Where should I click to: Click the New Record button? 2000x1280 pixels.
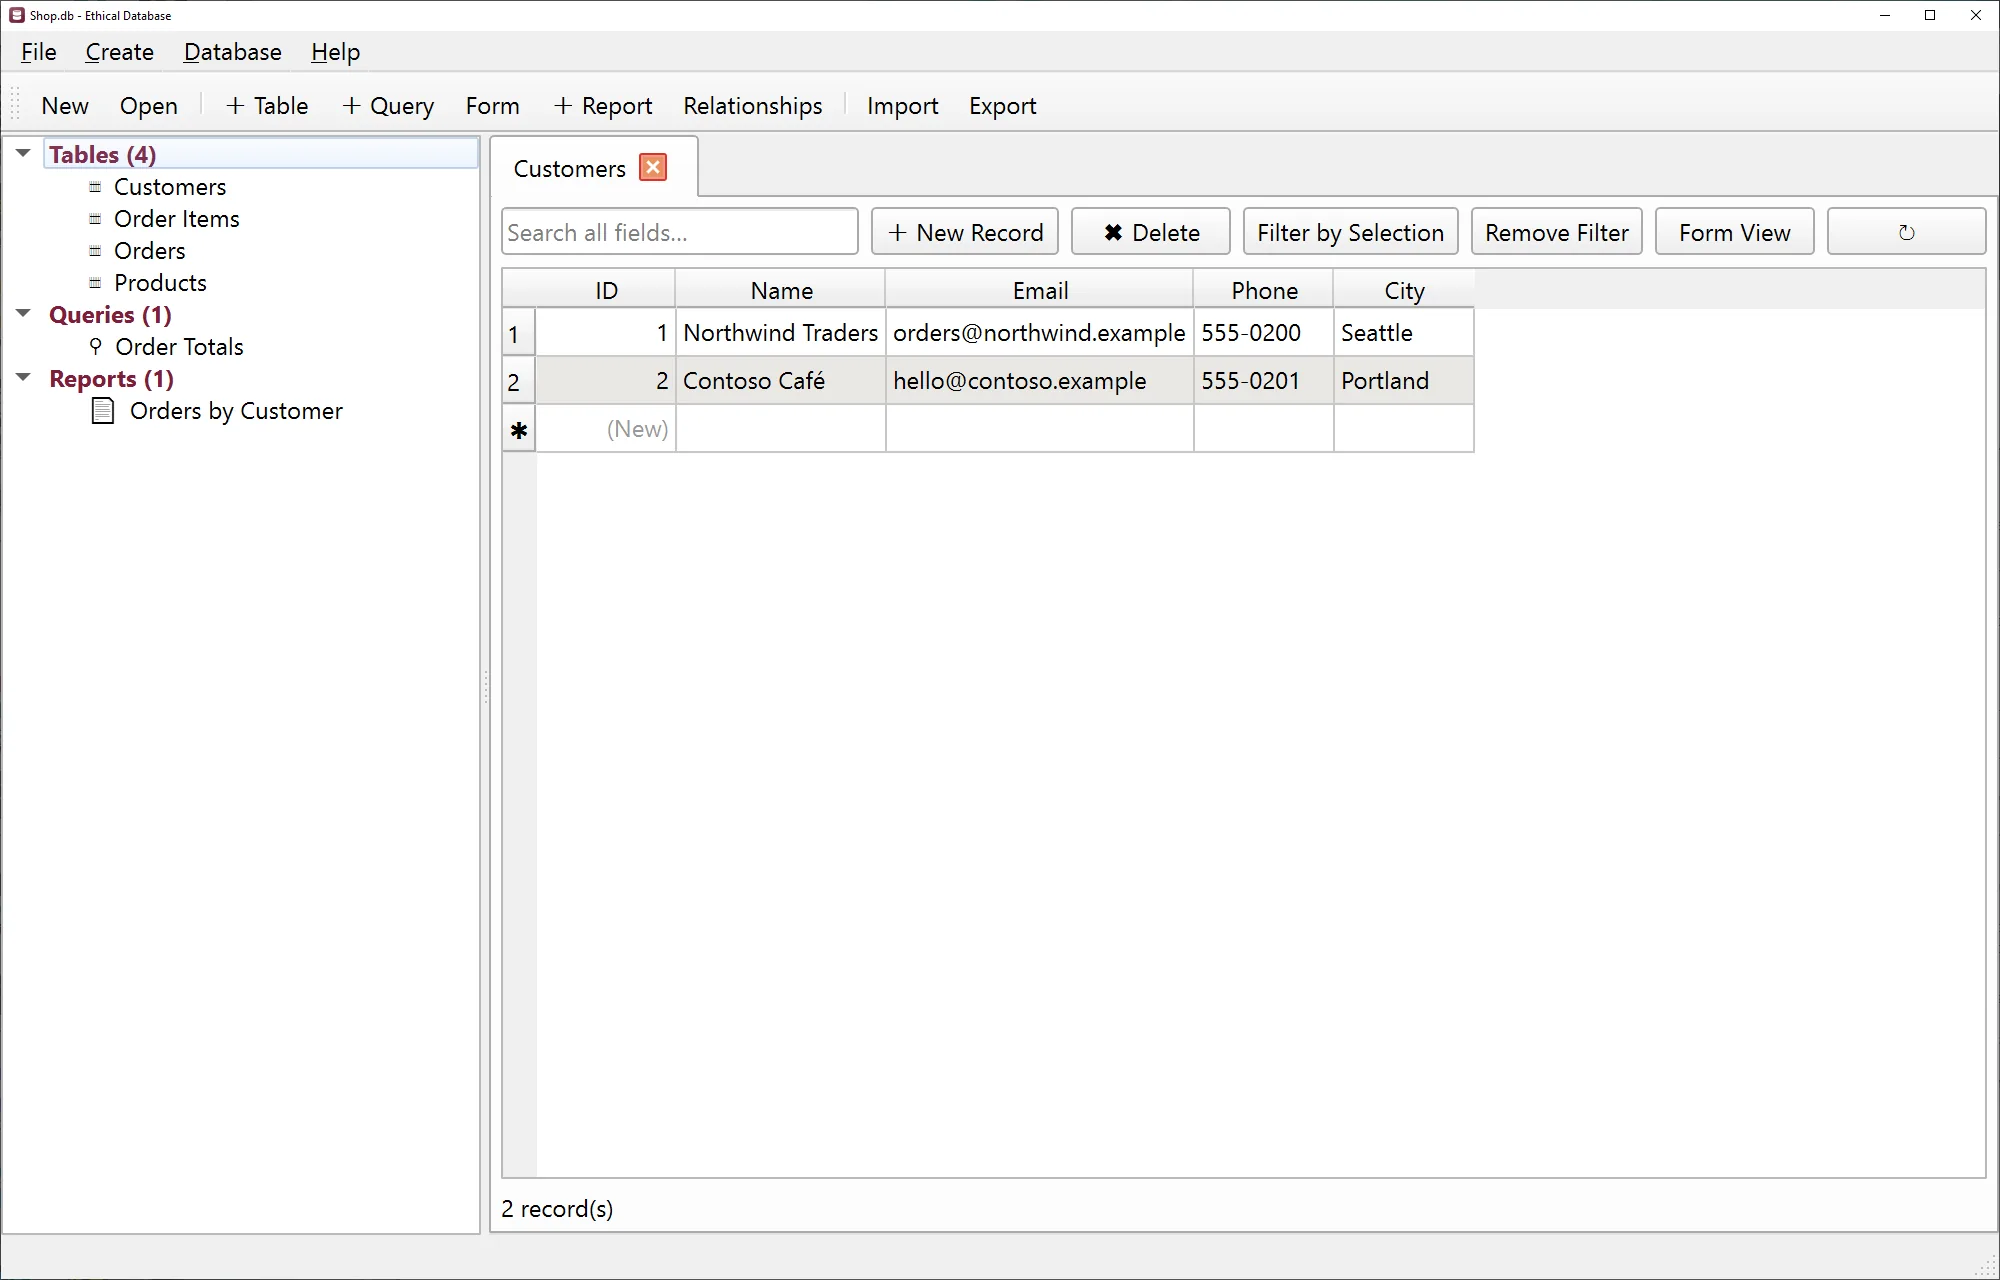tap(965, 232)
